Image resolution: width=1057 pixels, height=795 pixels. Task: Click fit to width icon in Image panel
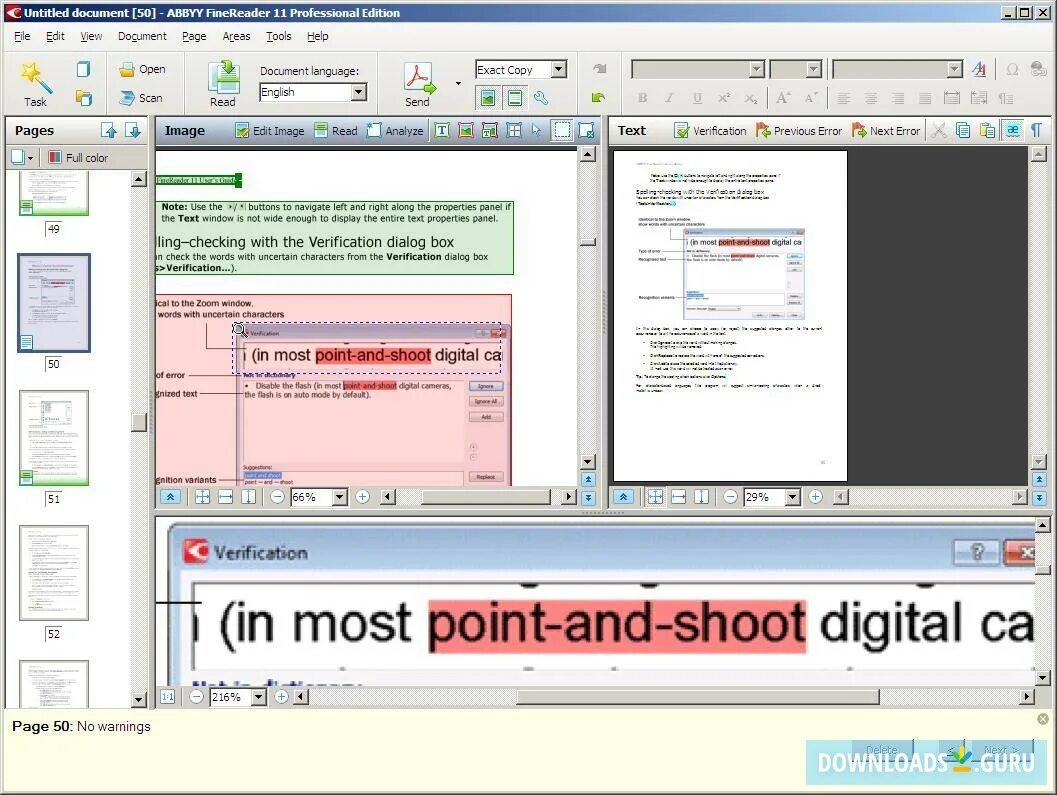225,497
